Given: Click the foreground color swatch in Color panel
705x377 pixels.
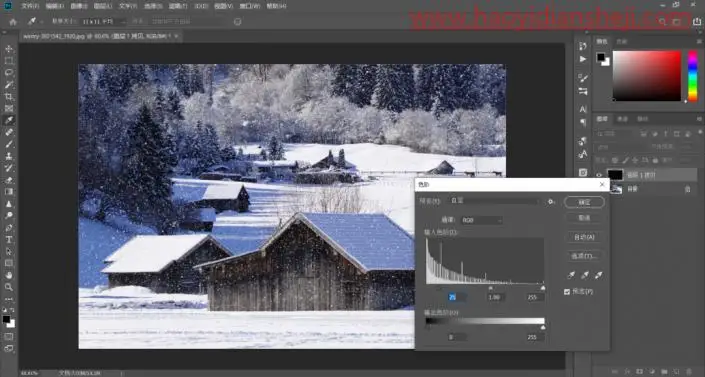Looking at the screenshot, I should click(x=601, y=57).
